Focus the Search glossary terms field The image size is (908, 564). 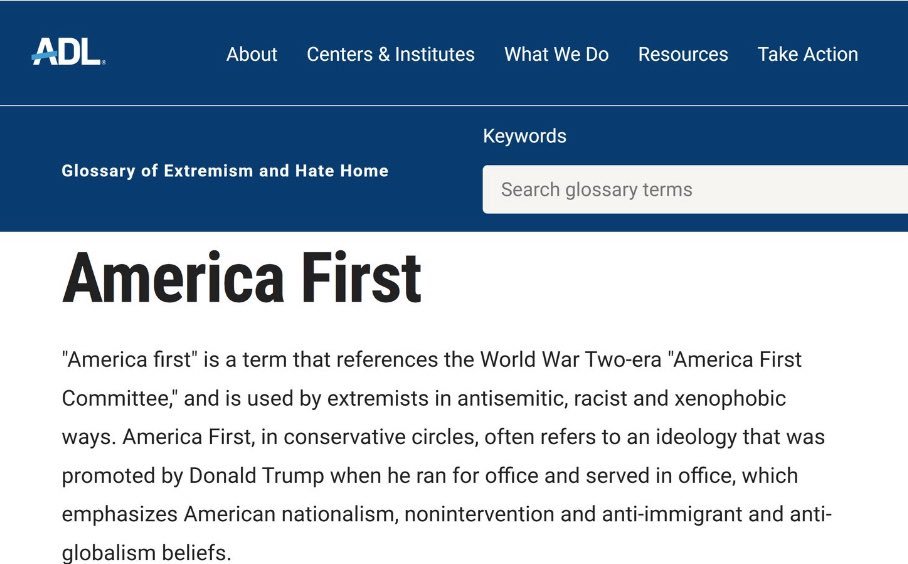coord(690,189)
